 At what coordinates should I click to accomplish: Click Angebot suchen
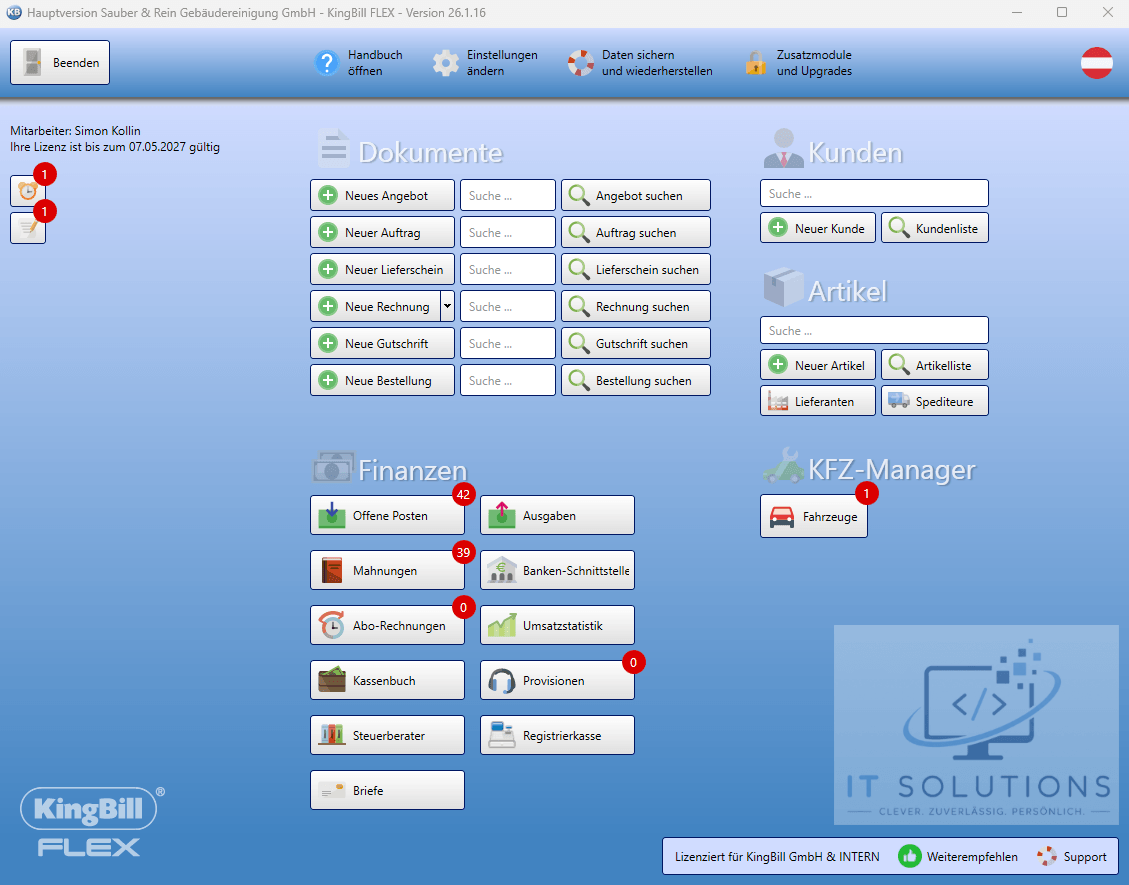[x=636, y=195]
